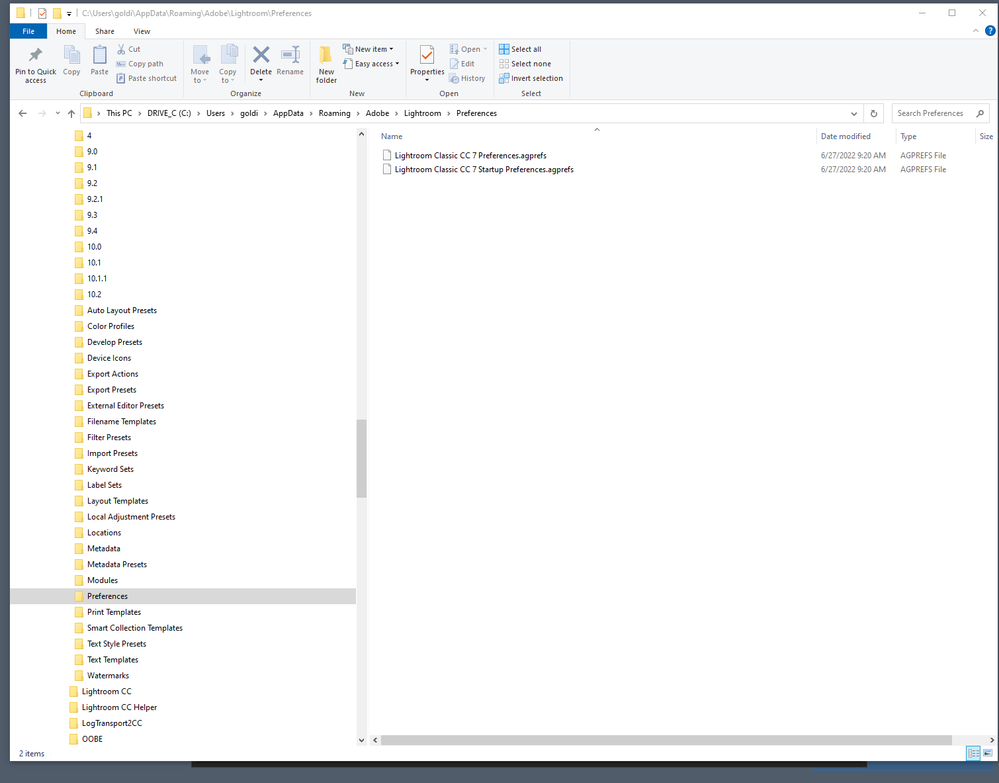This screenshot has height=783, width=999.
Task: Open the New item dropdown
Action: [x=368, y=49]
